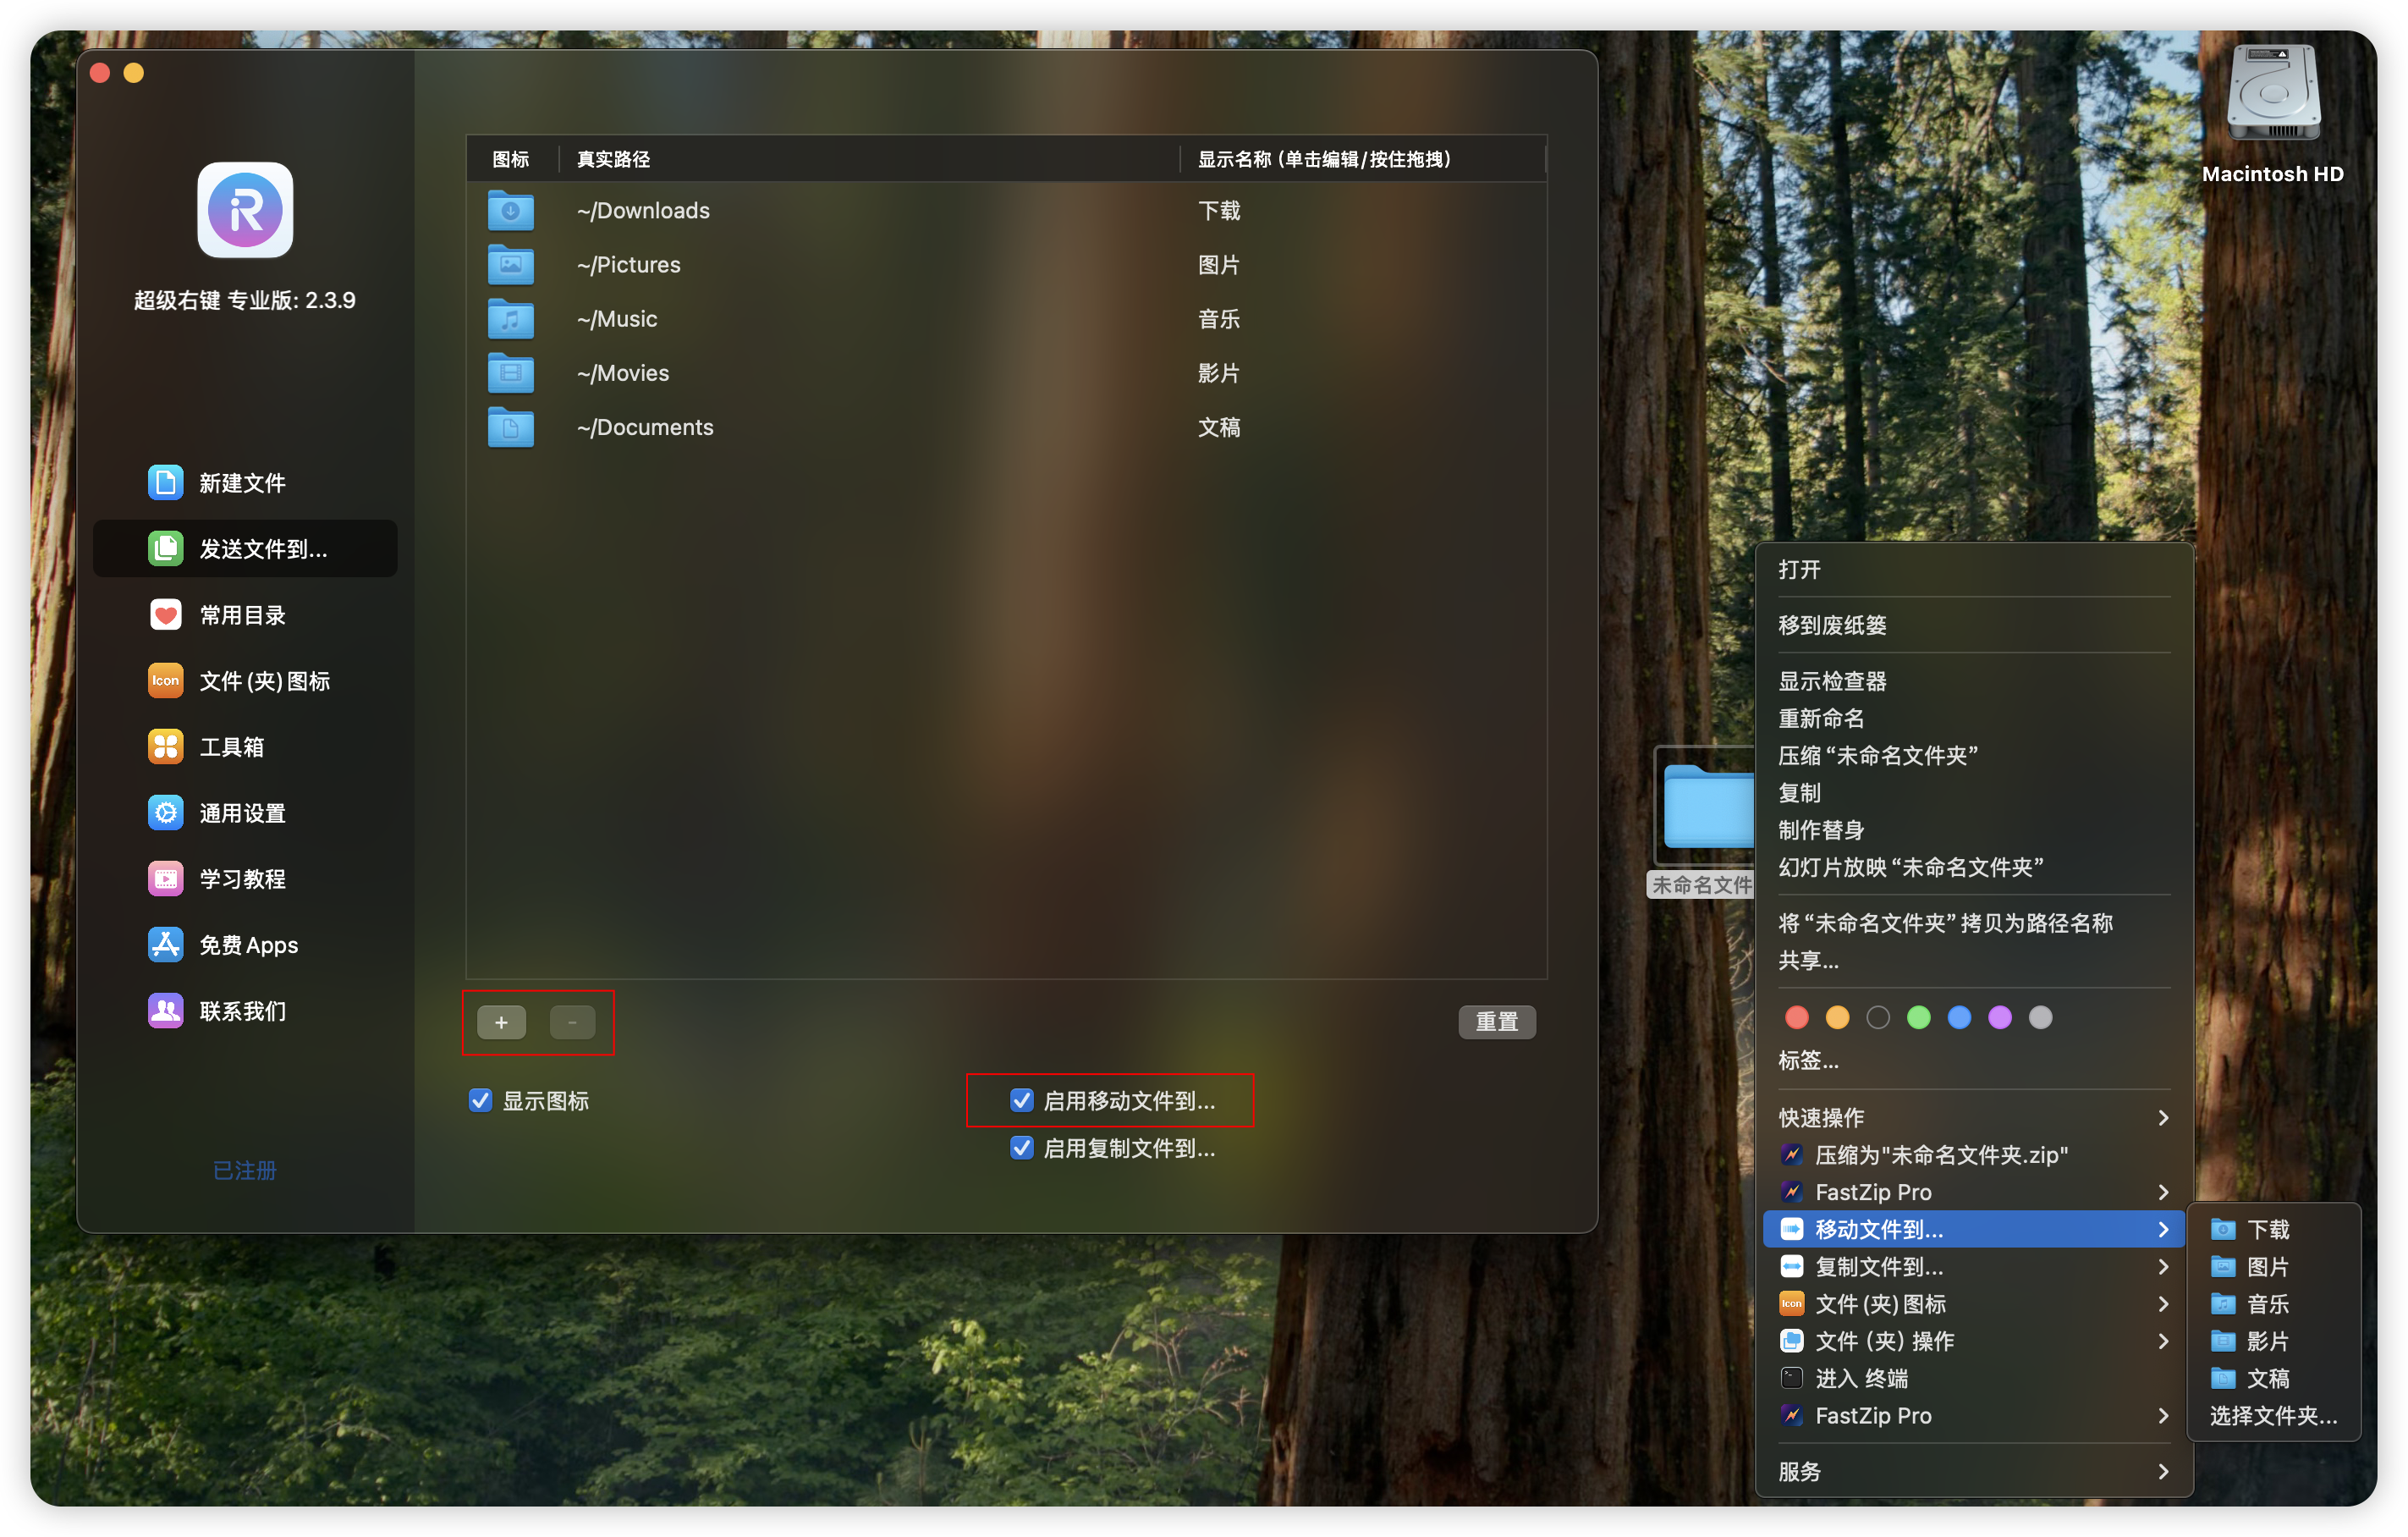
Task: Open 常用目录 heart icon in sidebar
Action: pyautogui.click(x=165, y=615)
